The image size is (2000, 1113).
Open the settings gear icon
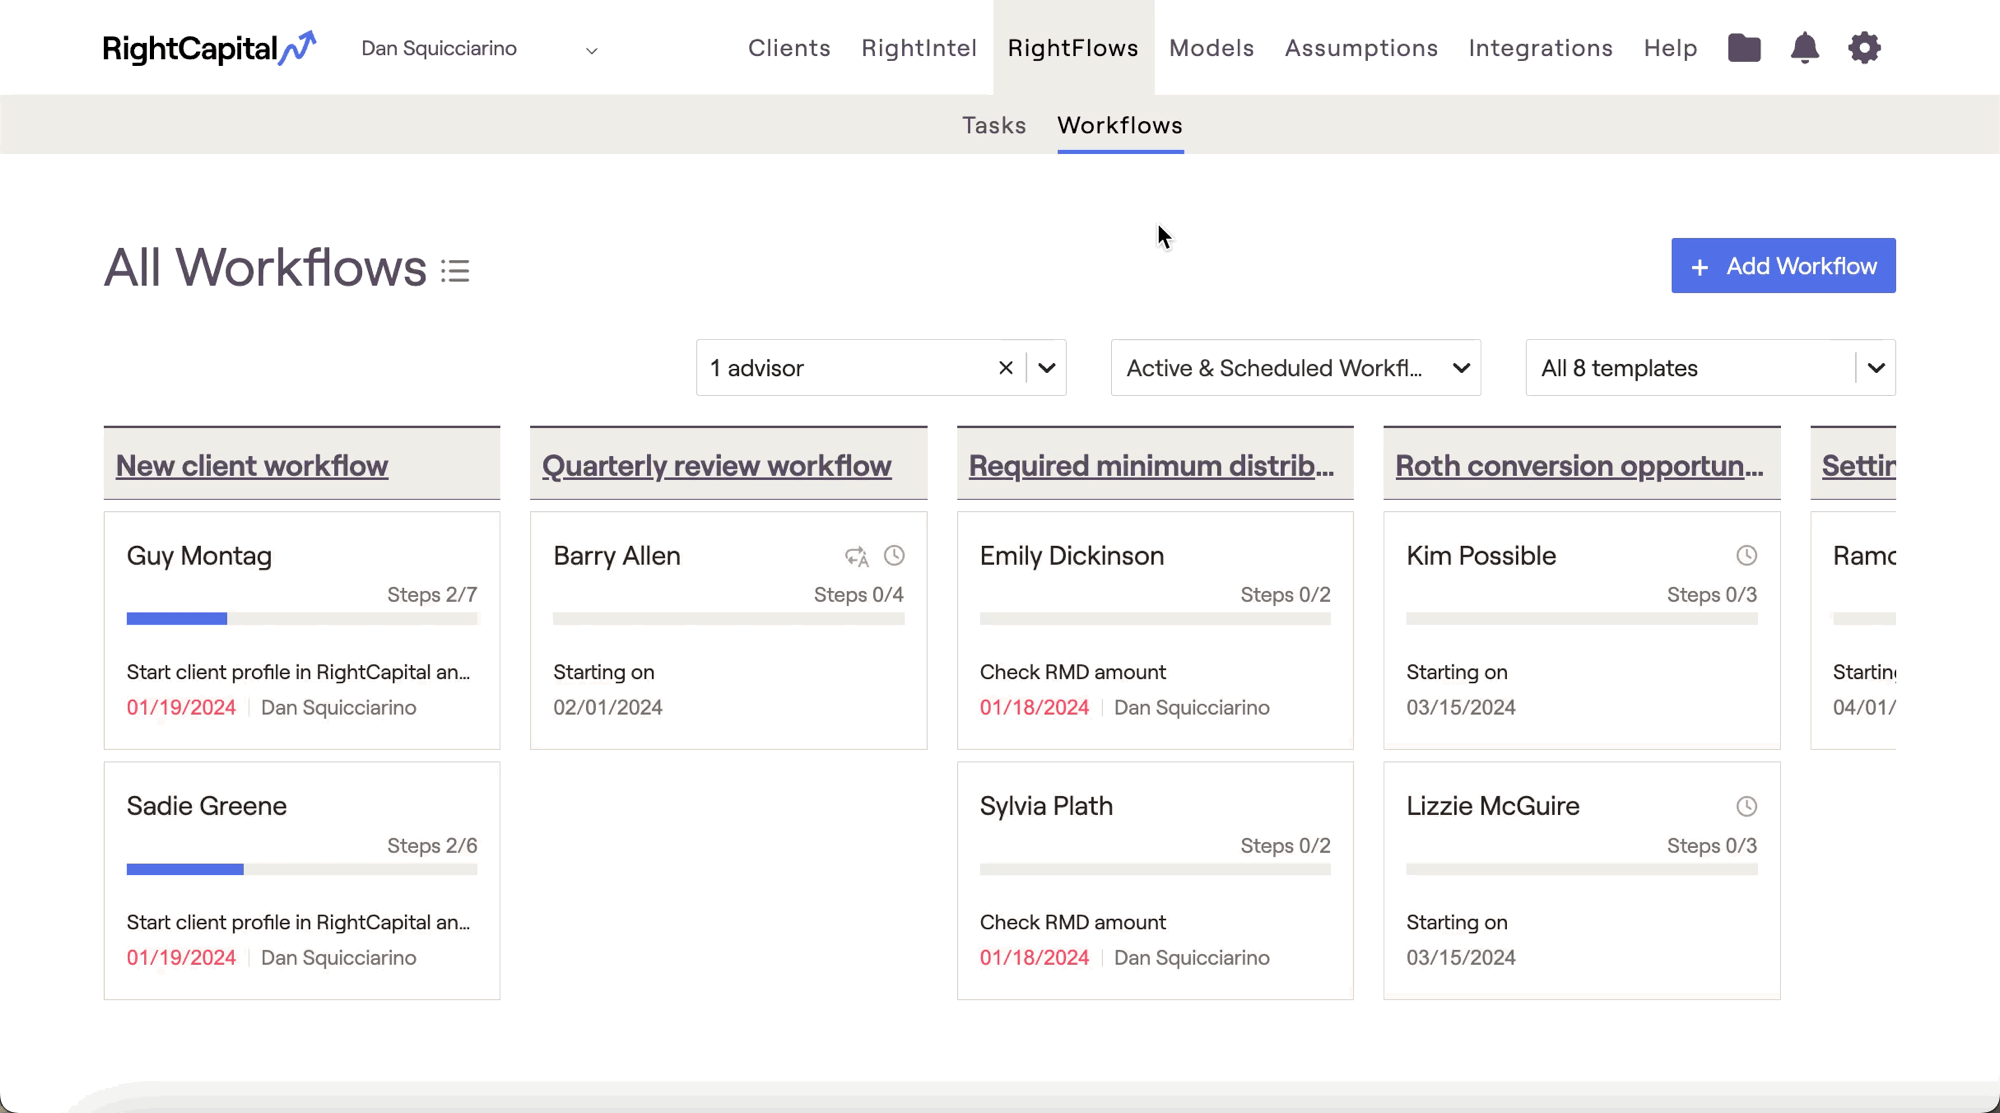(x=1864, y=48)
